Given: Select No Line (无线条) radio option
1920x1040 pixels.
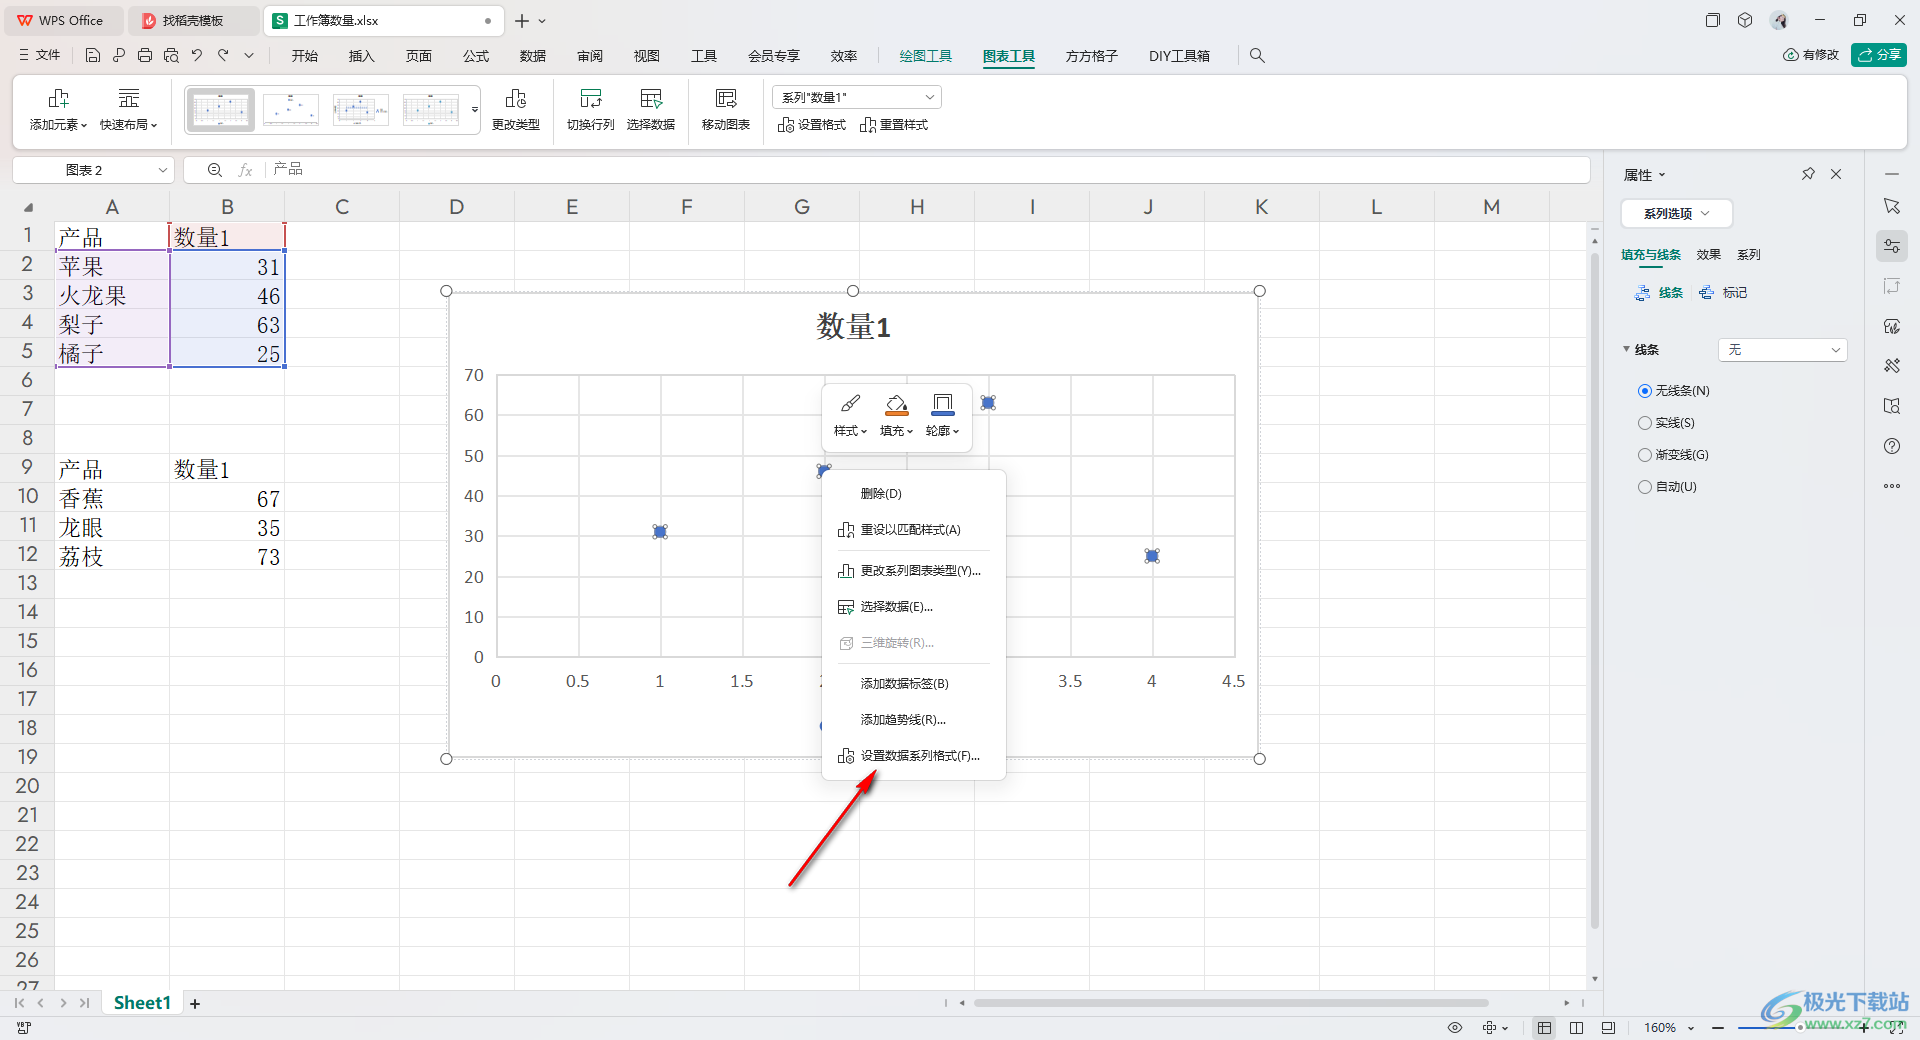Looking at the screenshot, I should 1645,391.
